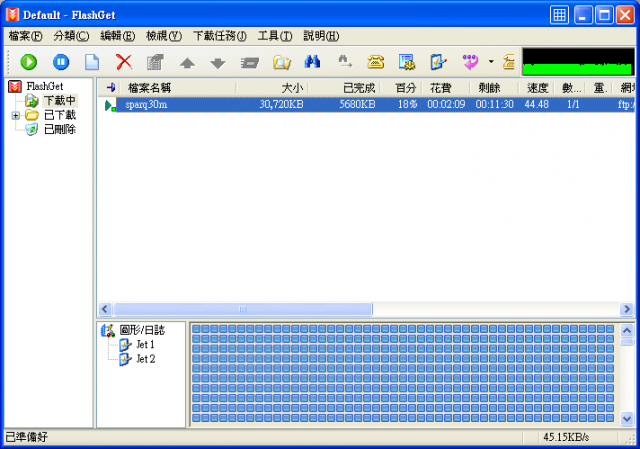Click block graph scrollbar up arrow

pos(627,330)
